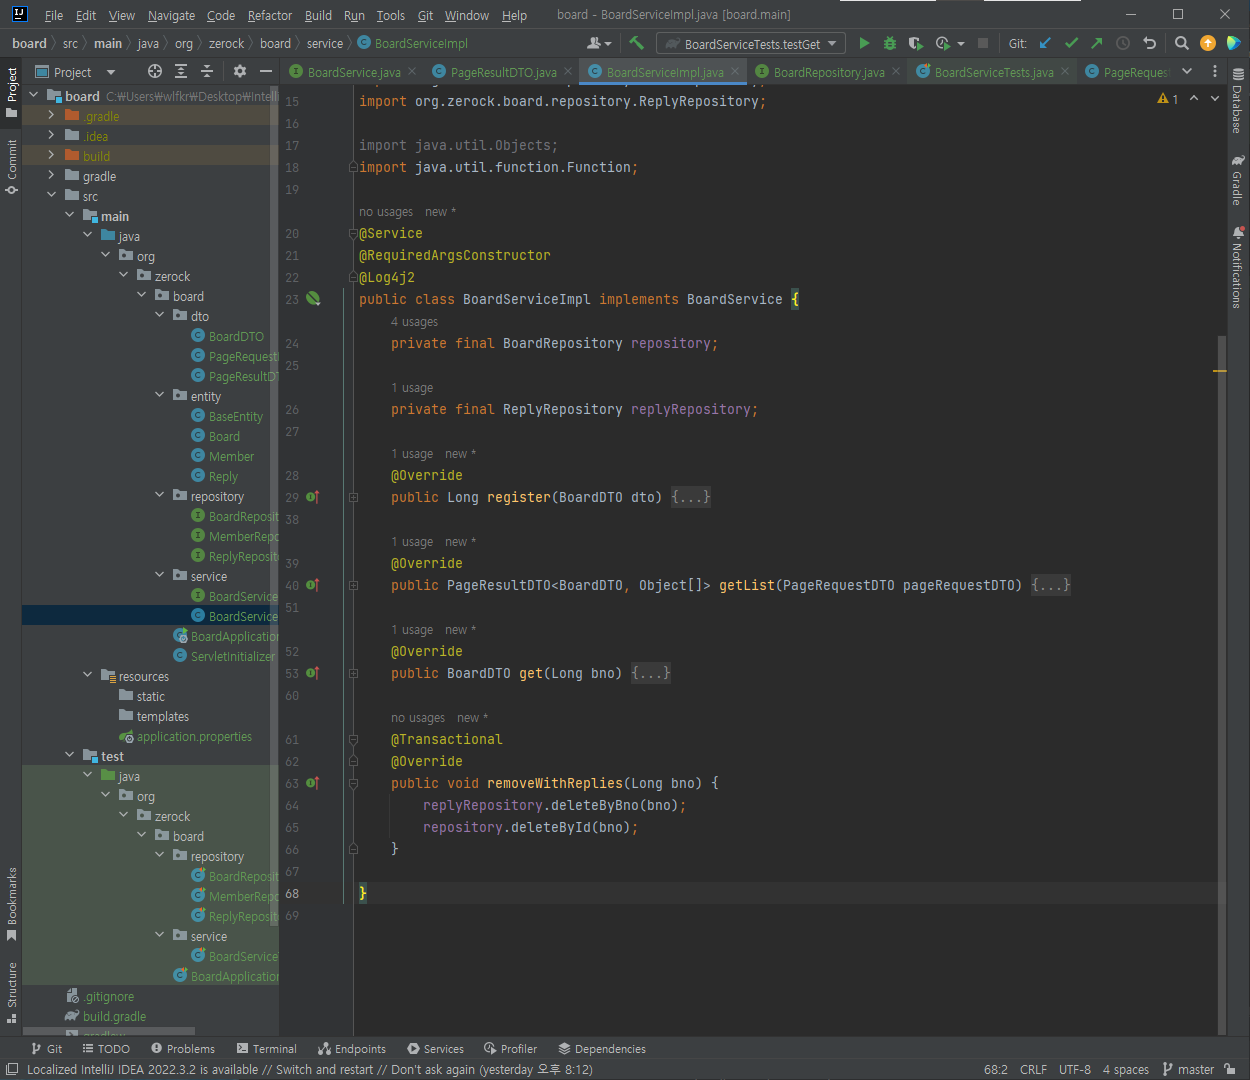
Task: Start debugging with the bug icon
Action: pos(890,43)
